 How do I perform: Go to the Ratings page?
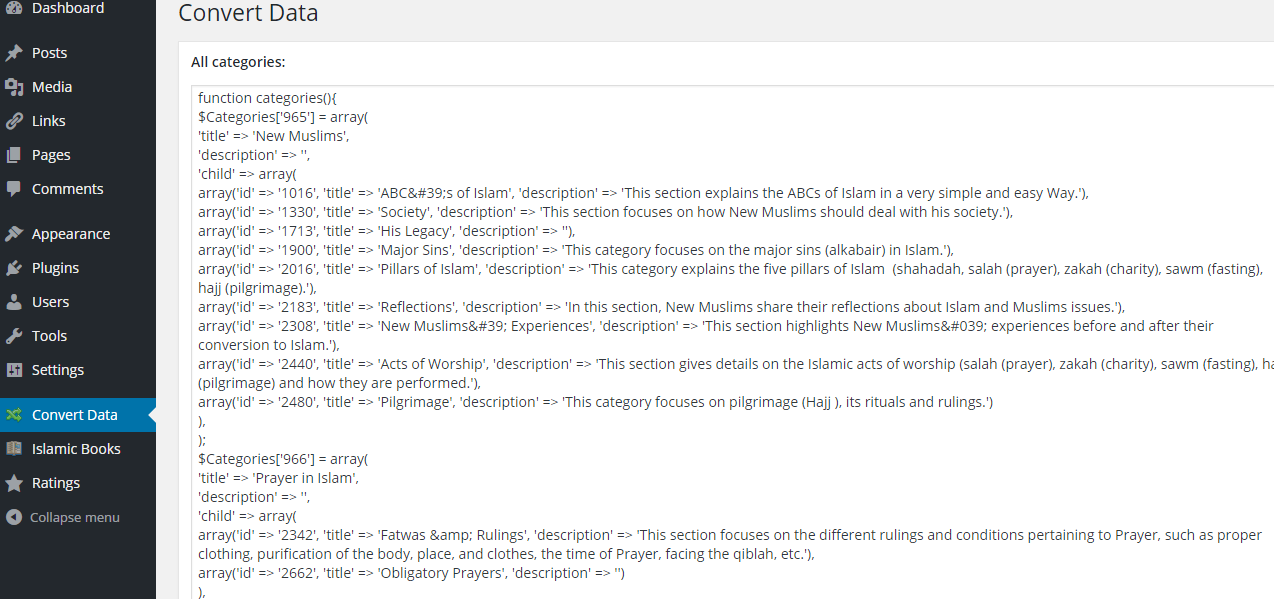[78, 483]
